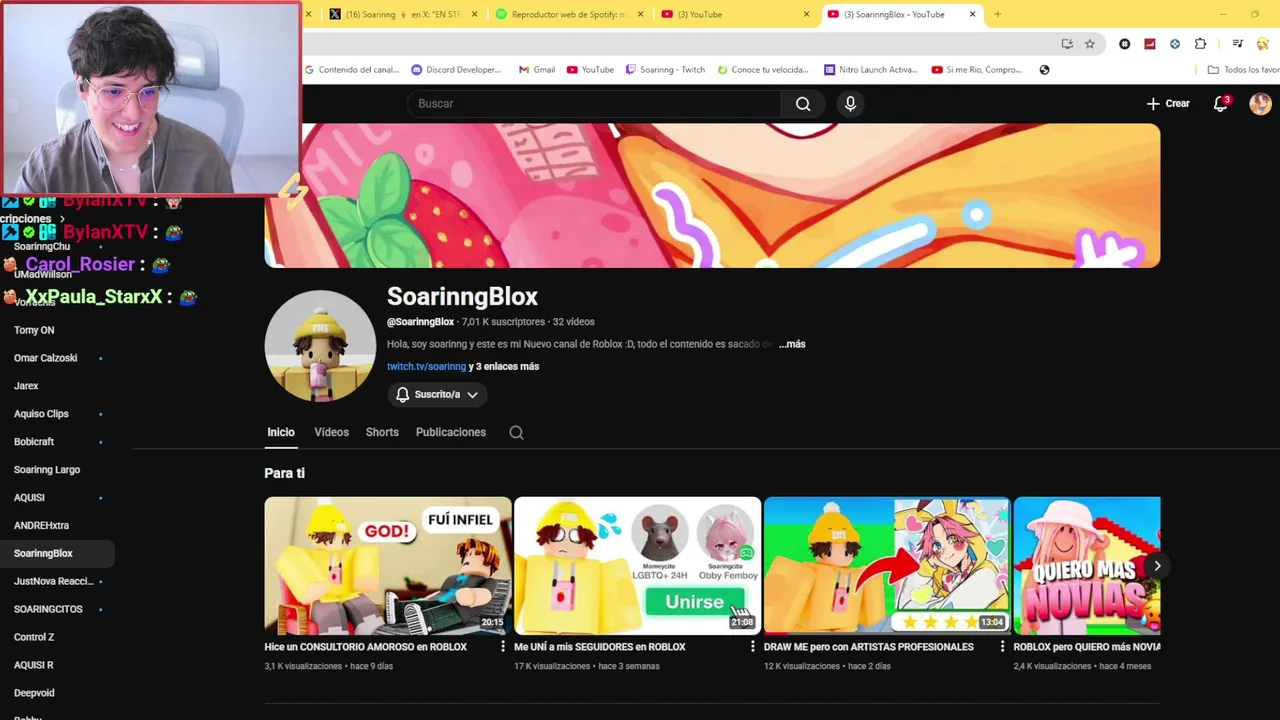Close the SoarinngBlox - YouTube browser tab
1280x720 pixels.
[x=972, y=14]
